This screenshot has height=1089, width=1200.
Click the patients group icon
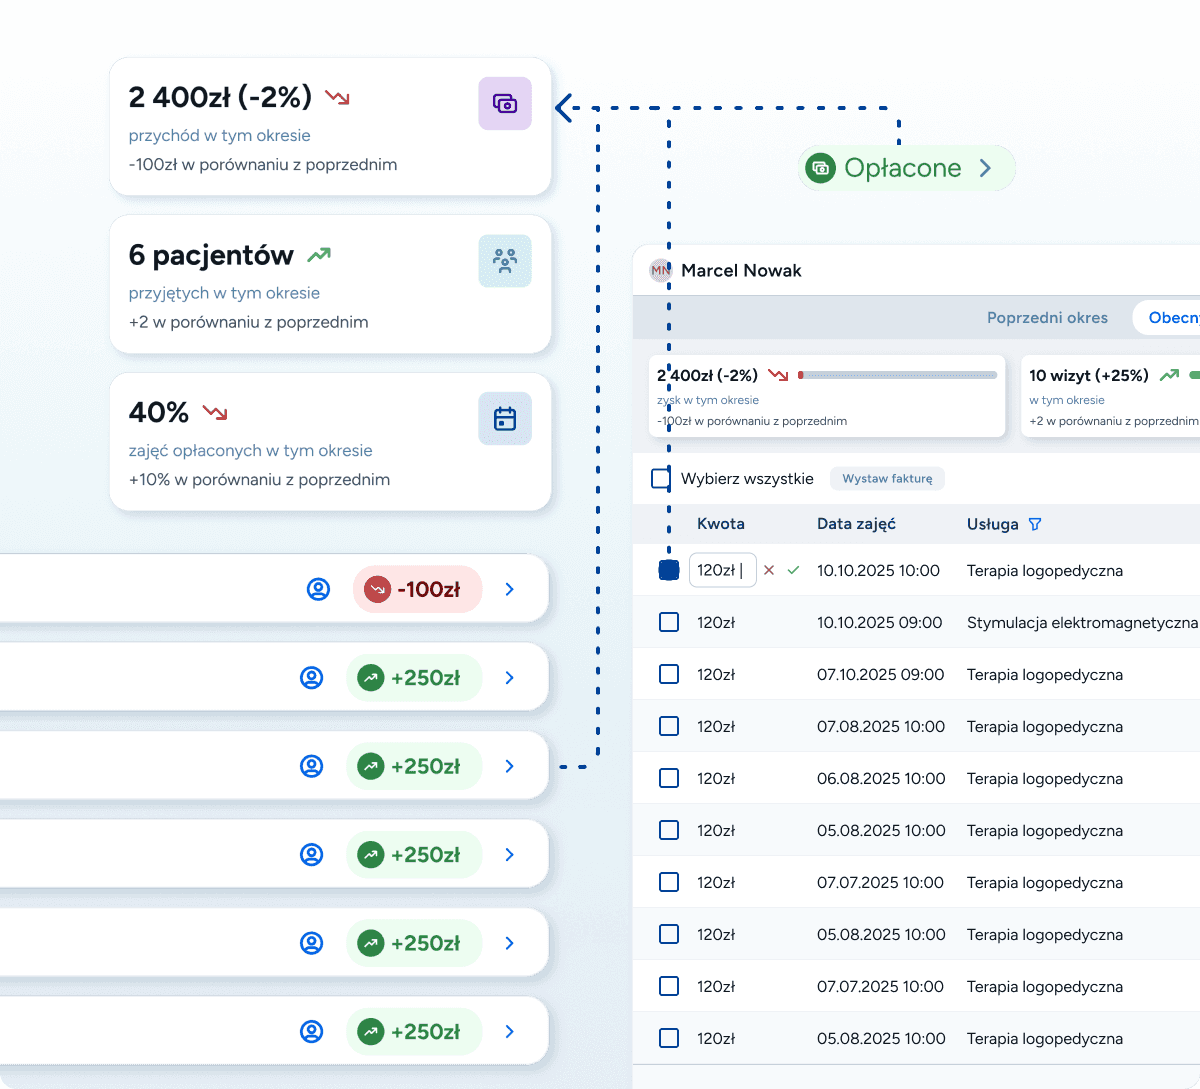click(x=505, y=261)
